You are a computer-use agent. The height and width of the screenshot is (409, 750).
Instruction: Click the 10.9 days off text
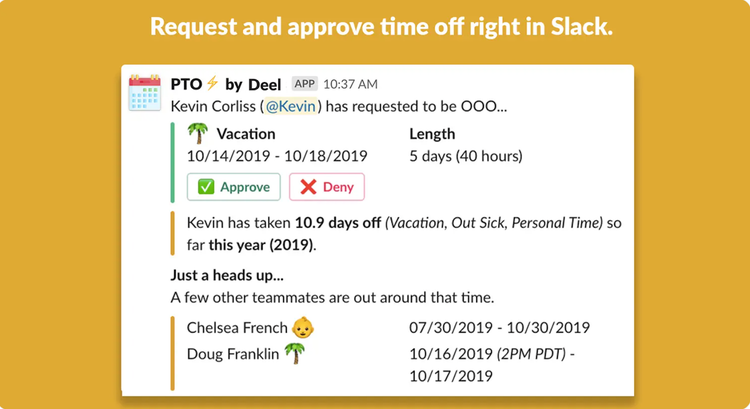[338, 222]
